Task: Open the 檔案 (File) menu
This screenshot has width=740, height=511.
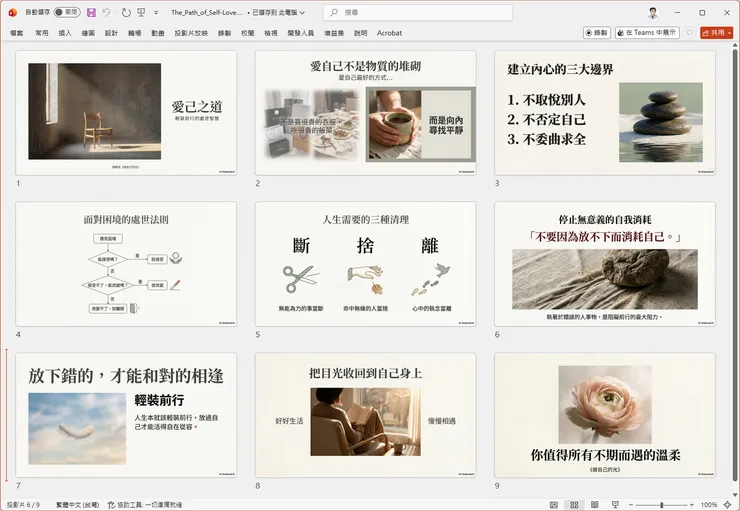Action: tap(17, 33)
